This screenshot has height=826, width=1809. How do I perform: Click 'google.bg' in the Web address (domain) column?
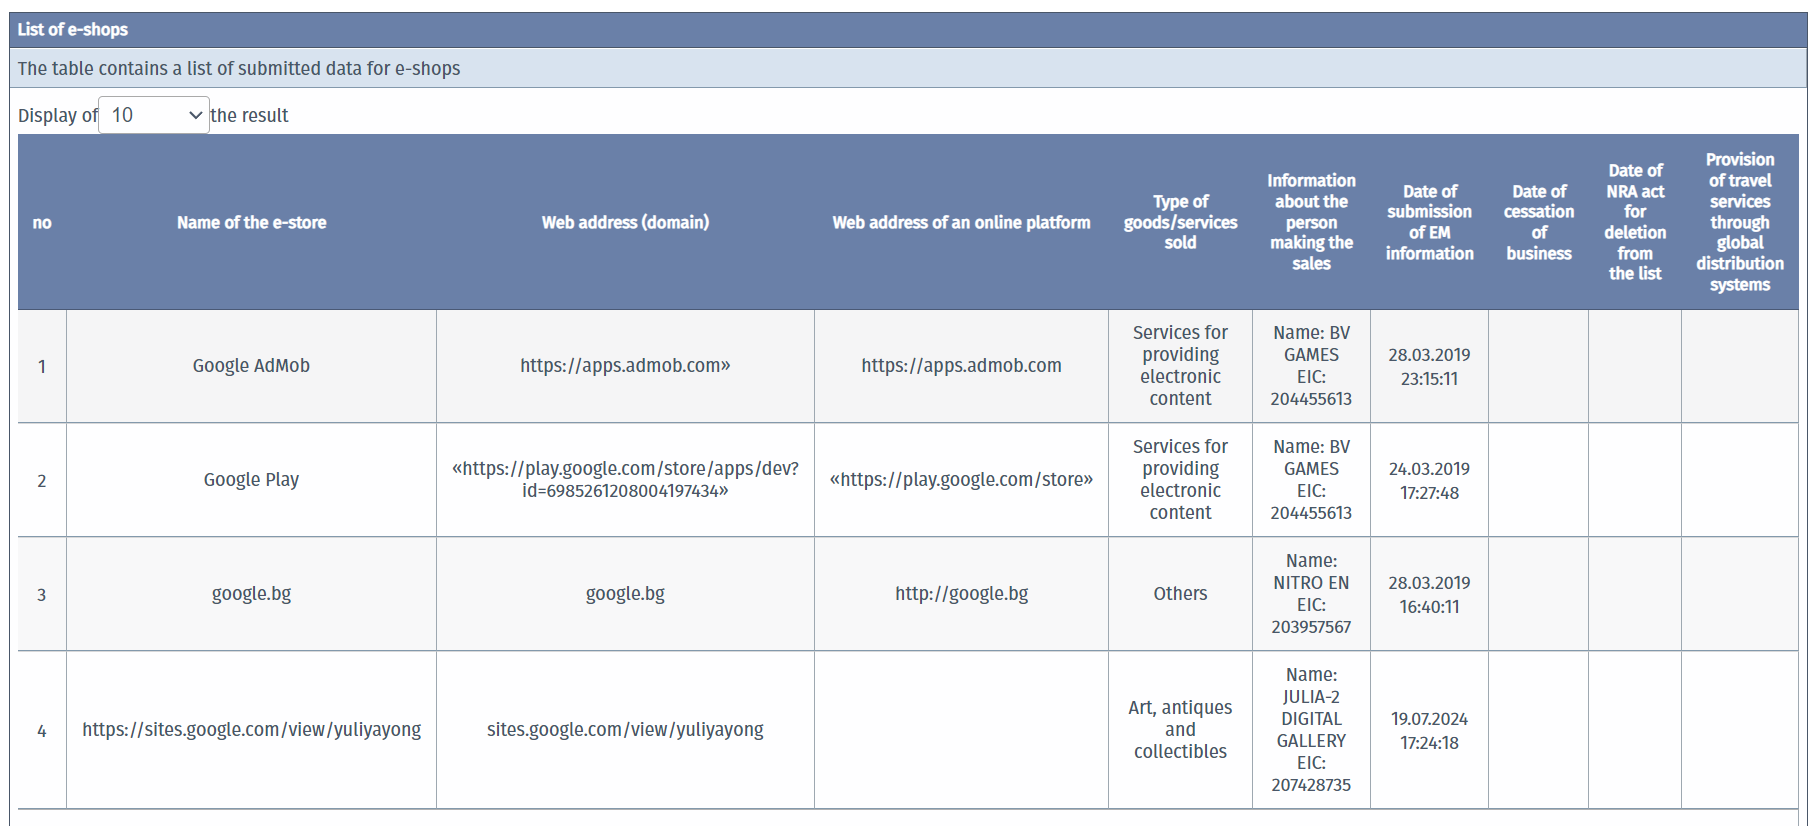point(625,594)
